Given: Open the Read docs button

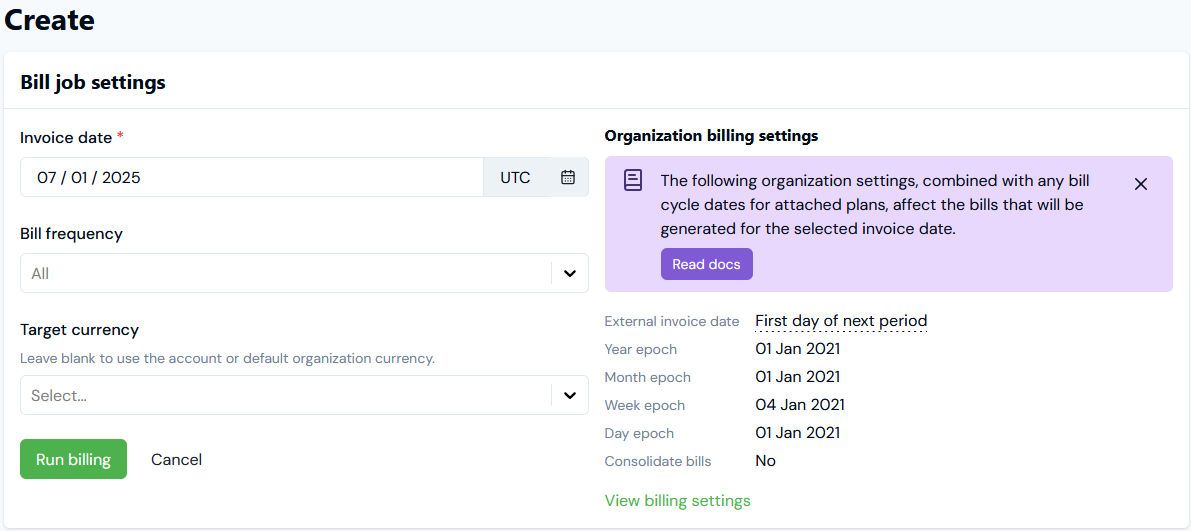Looking at the screenshot, I should pos(706,264).
